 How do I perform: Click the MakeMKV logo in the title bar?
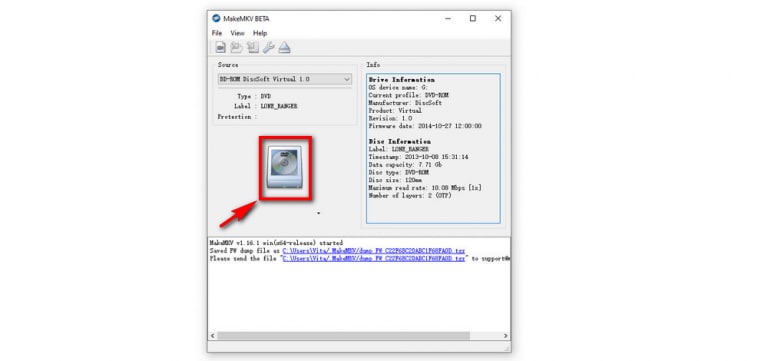pyautogui.click(x=216, y=19)
